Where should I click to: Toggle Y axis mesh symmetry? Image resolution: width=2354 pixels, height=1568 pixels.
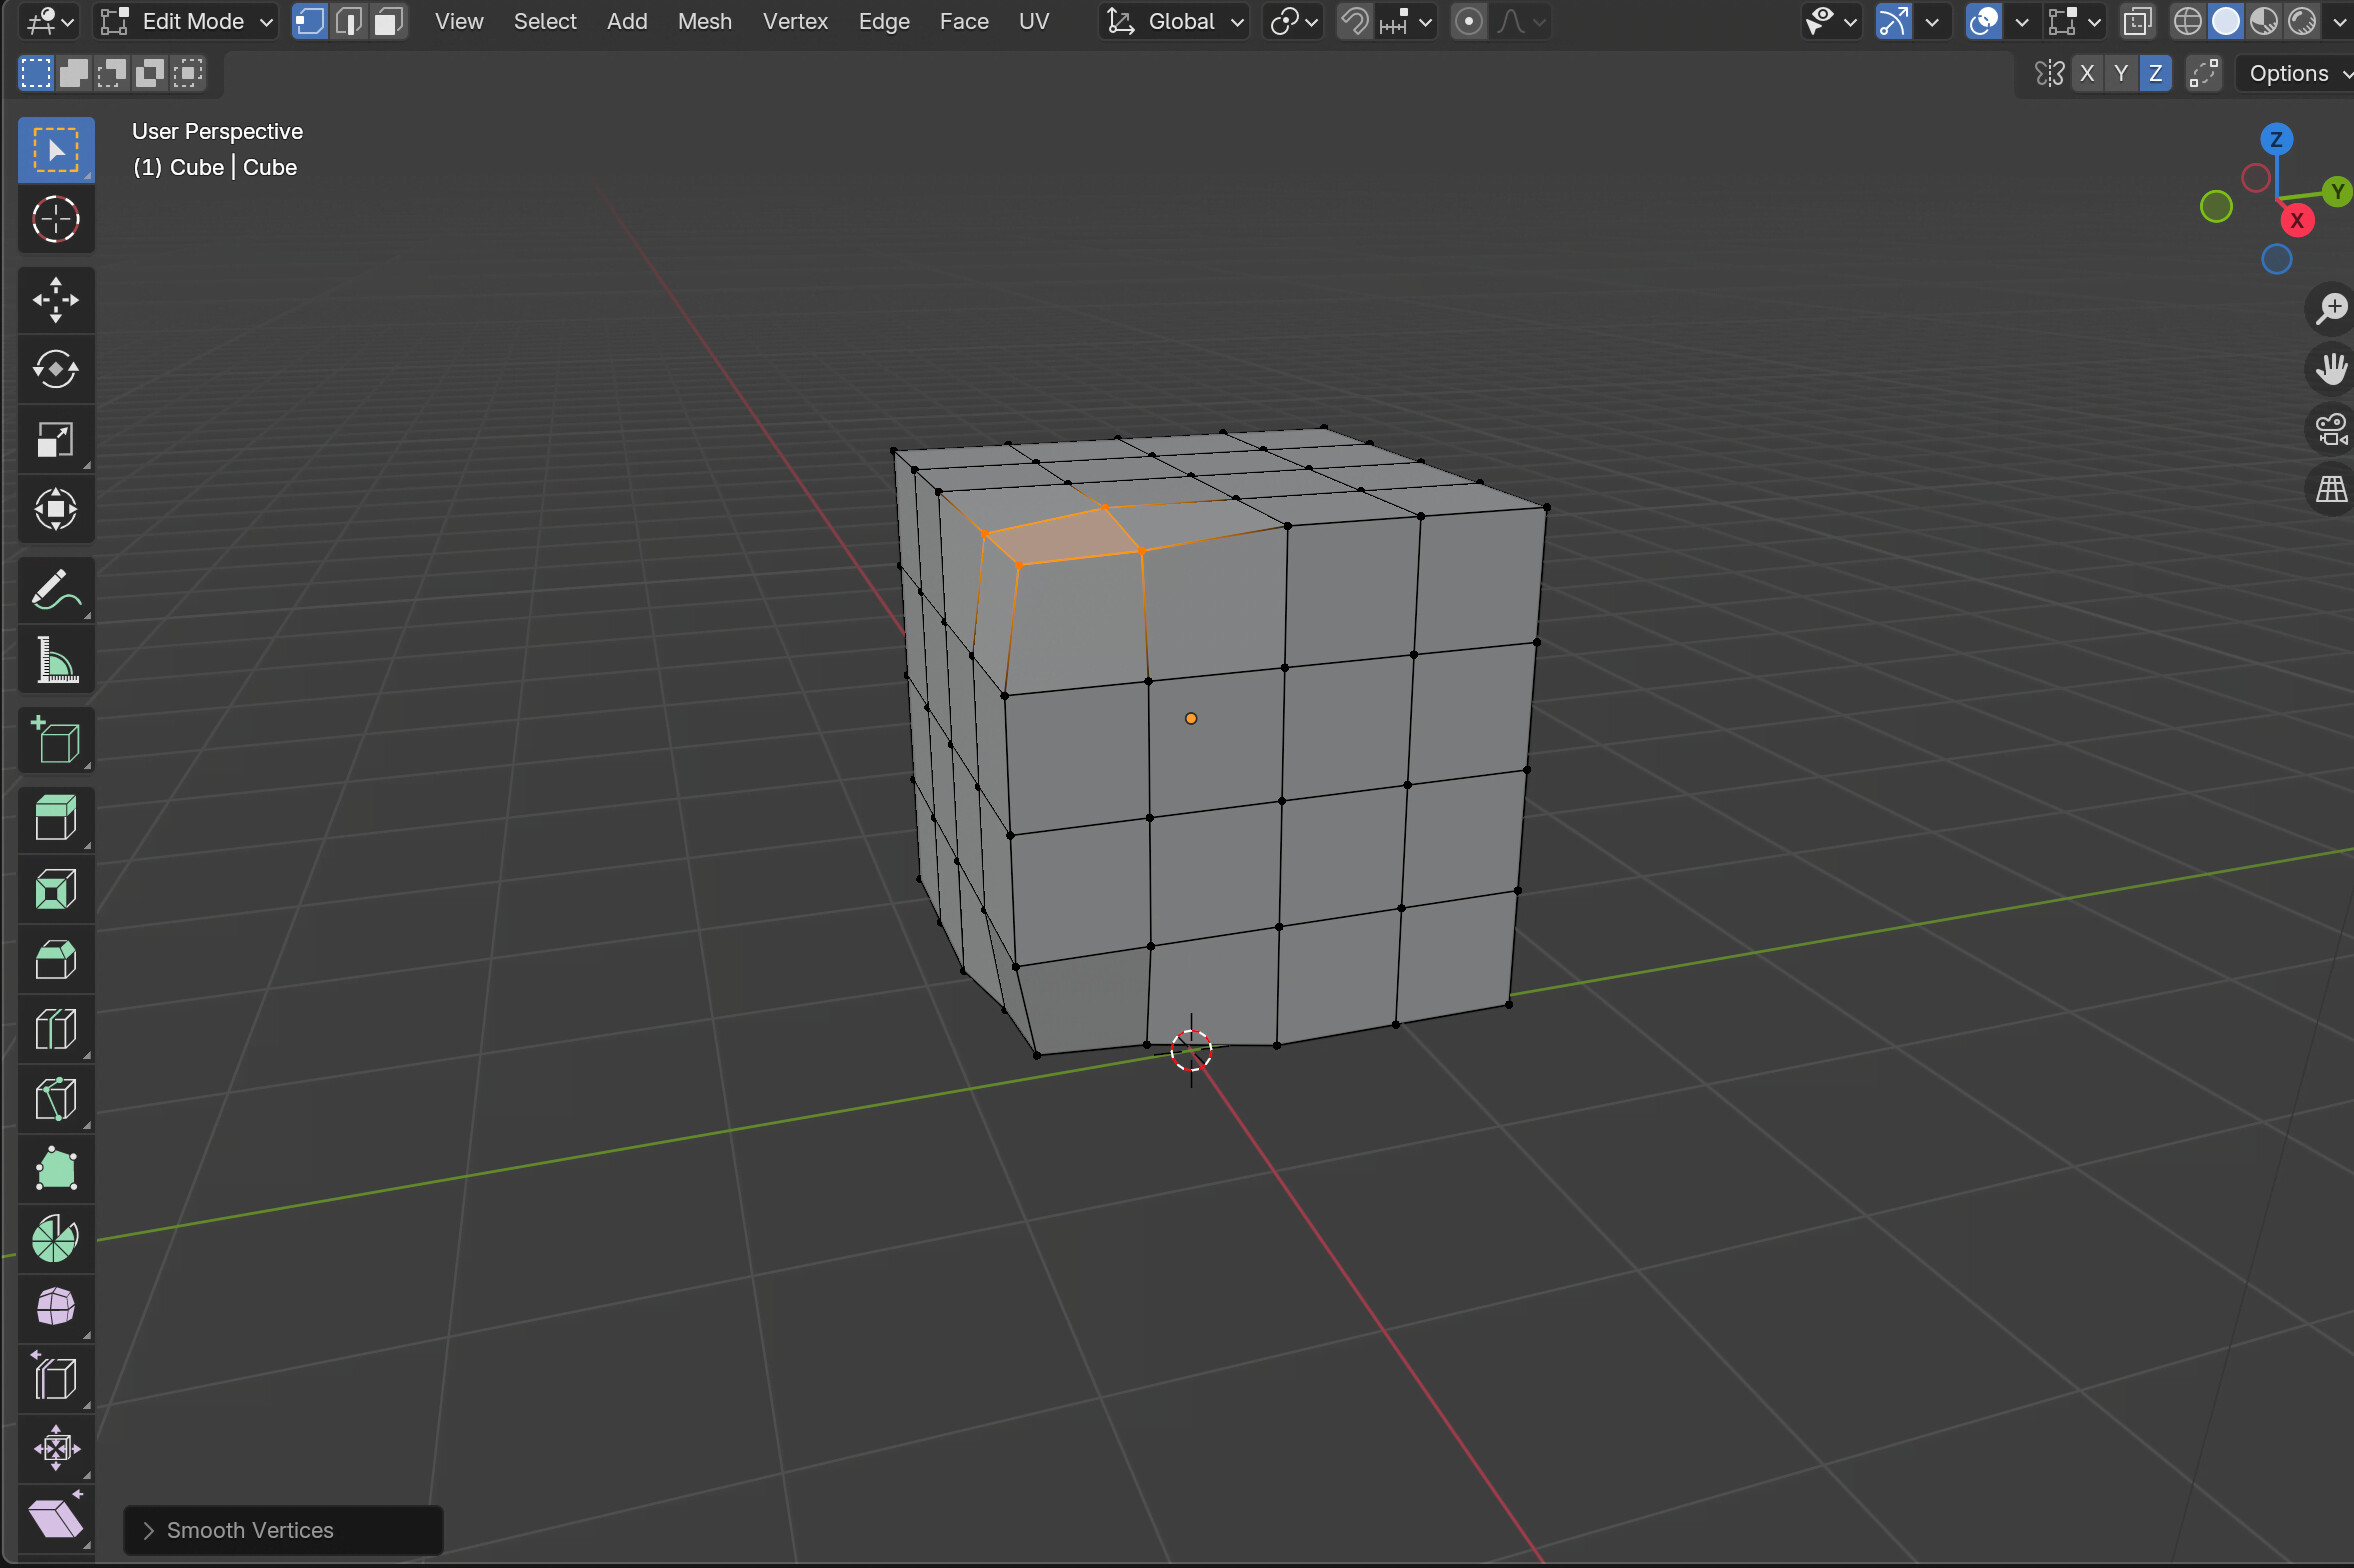[2121, 74]
